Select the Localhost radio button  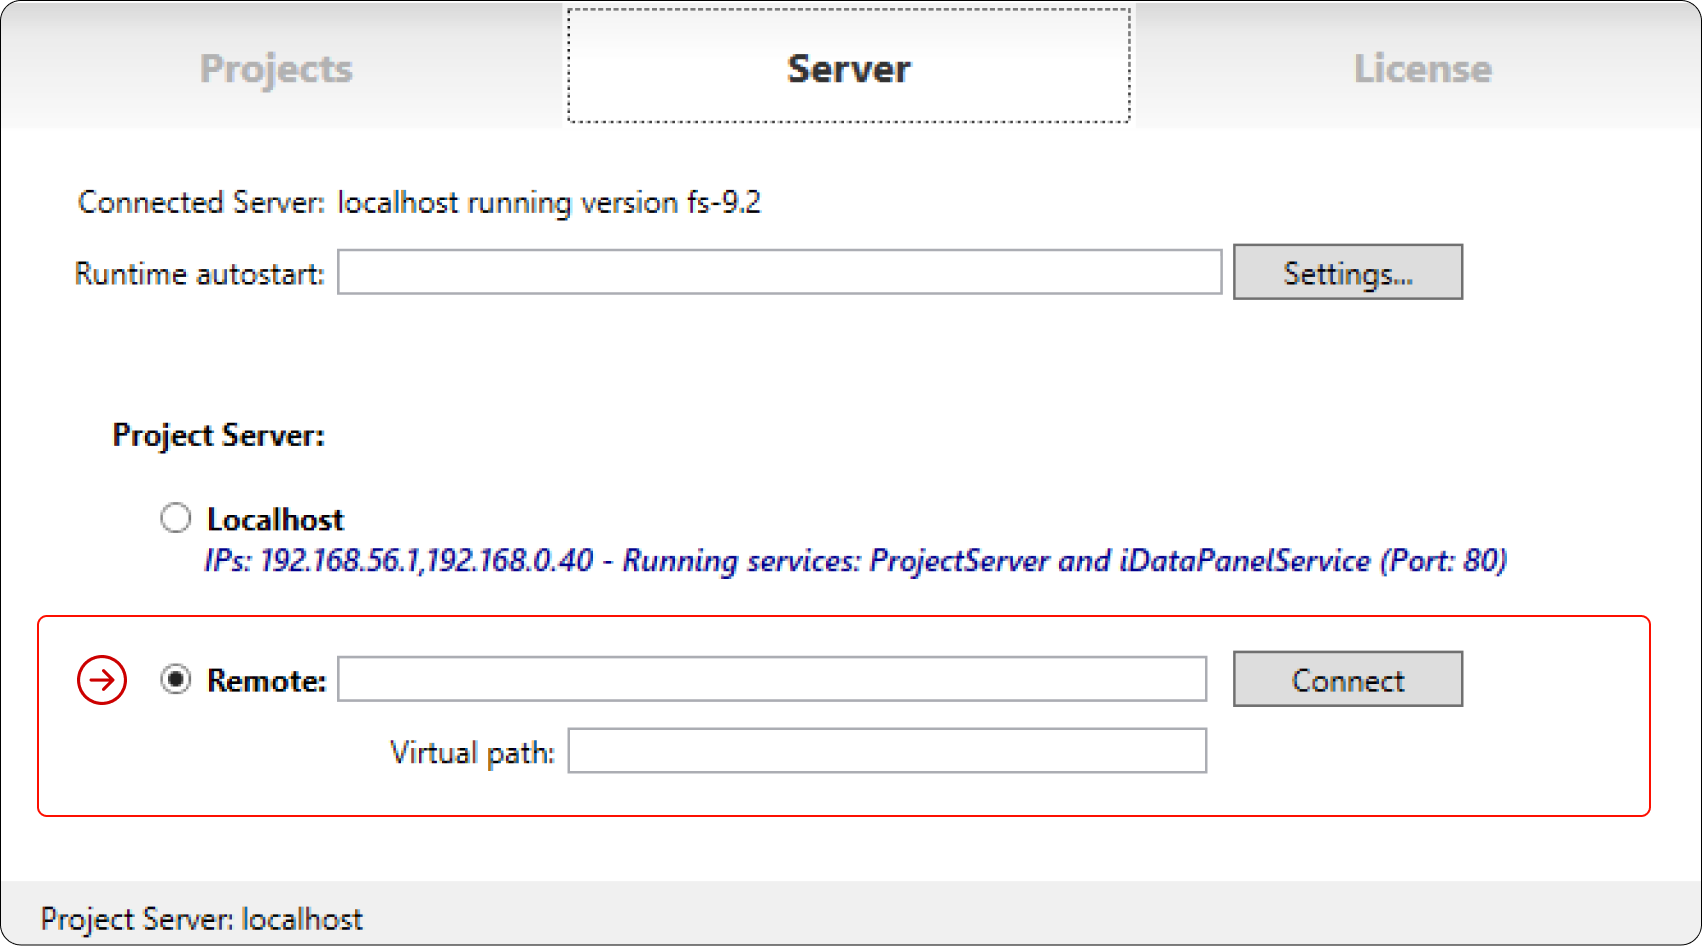176,518
